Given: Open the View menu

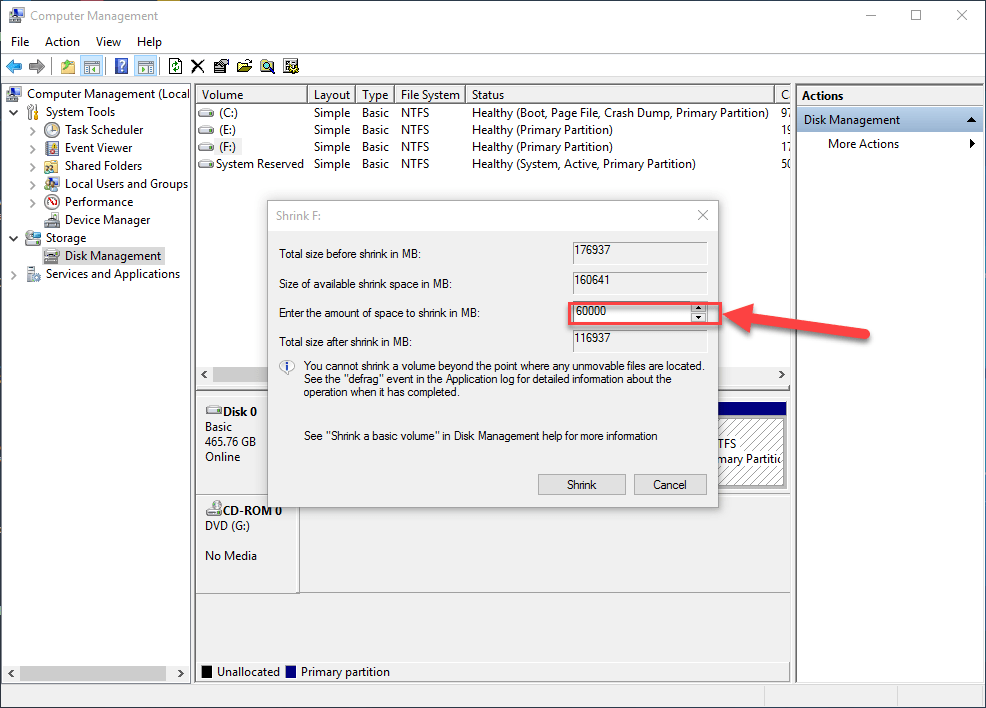Looking at the screenshot, I should click(x=108, y=42).
